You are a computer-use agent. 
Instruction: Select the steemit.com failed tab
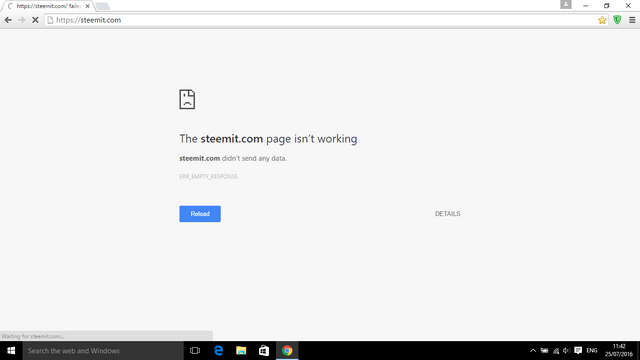(48, 6)
